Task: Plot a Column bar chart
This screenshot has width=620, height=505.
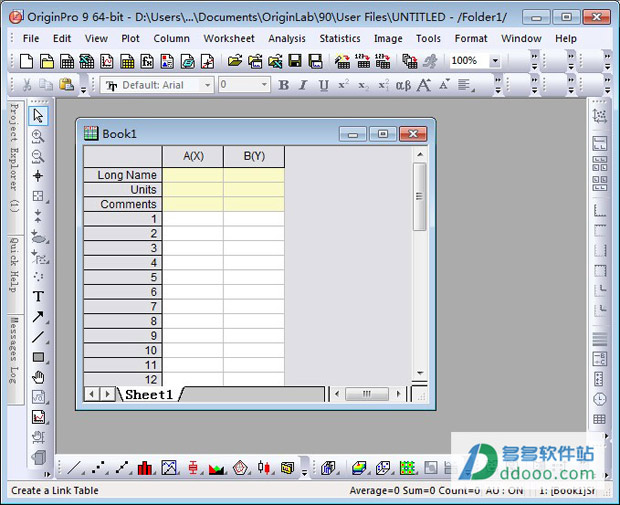Action: coord(145,468)
